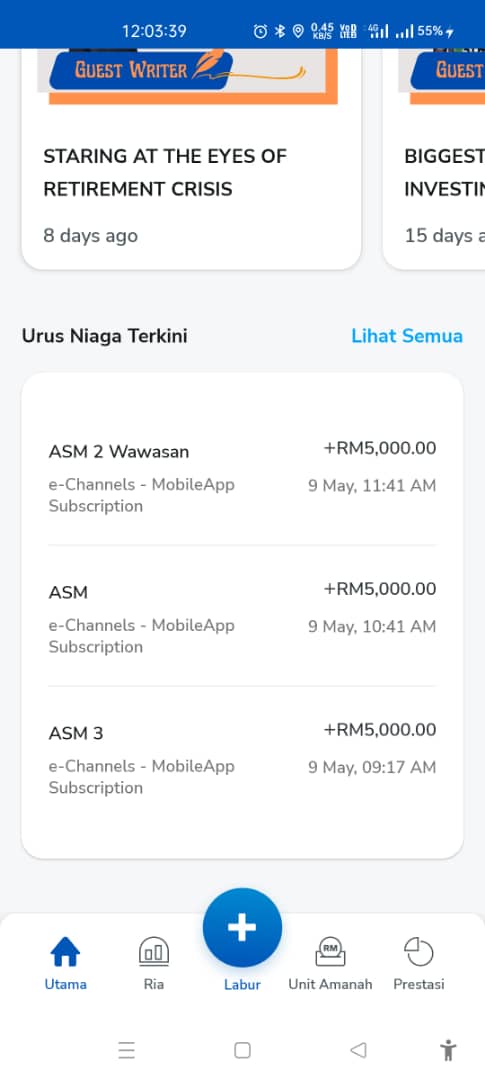Open the Ria chart icon
The width and height of the screenshot is (485, 1080).
tap(154, 953)
